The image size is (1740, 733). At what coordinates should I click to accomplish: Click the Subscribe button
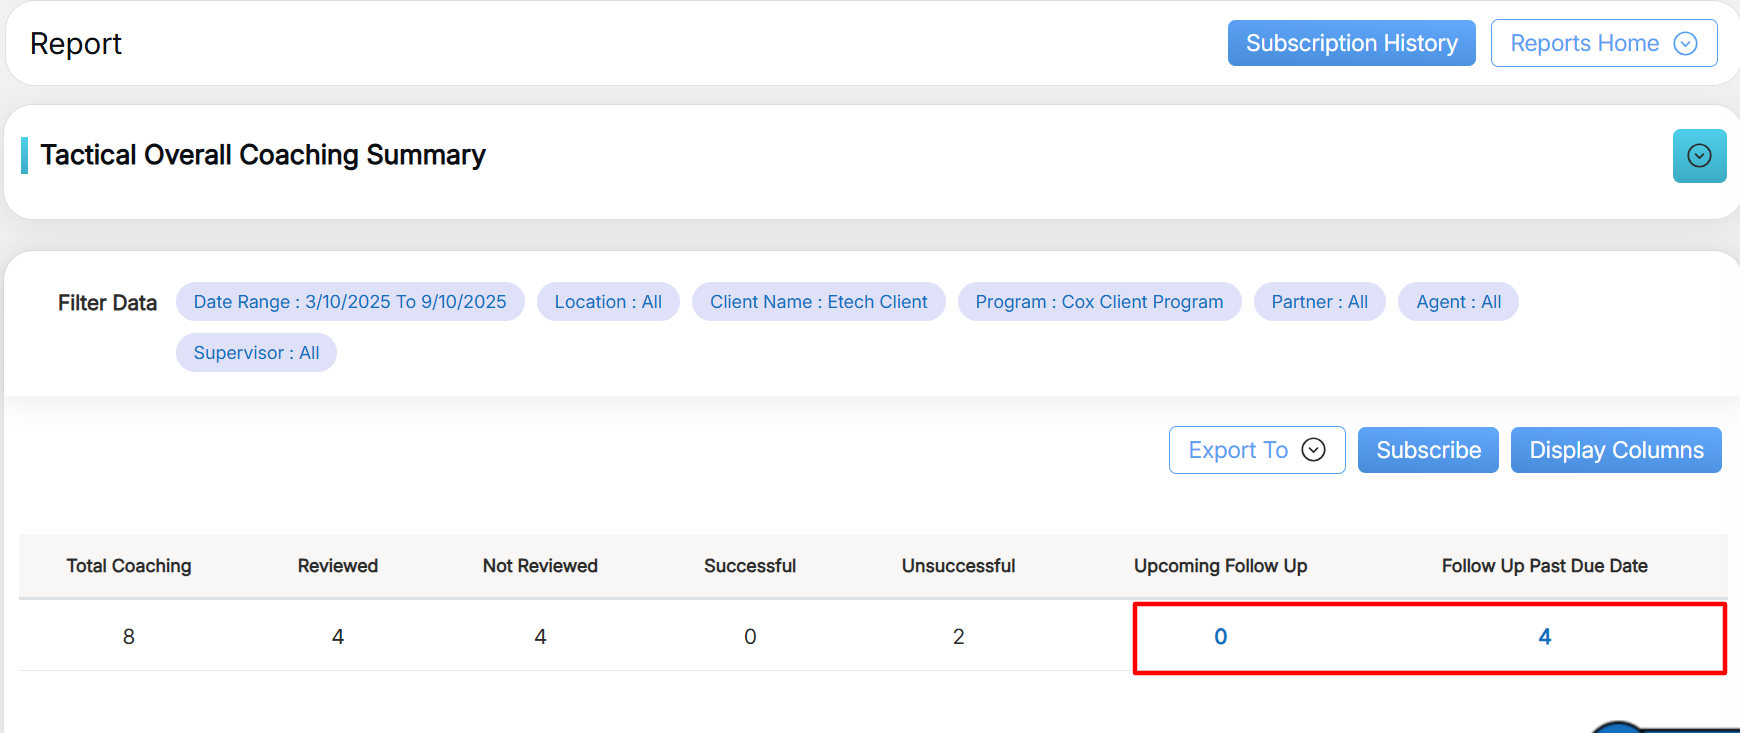(1428, 450)
